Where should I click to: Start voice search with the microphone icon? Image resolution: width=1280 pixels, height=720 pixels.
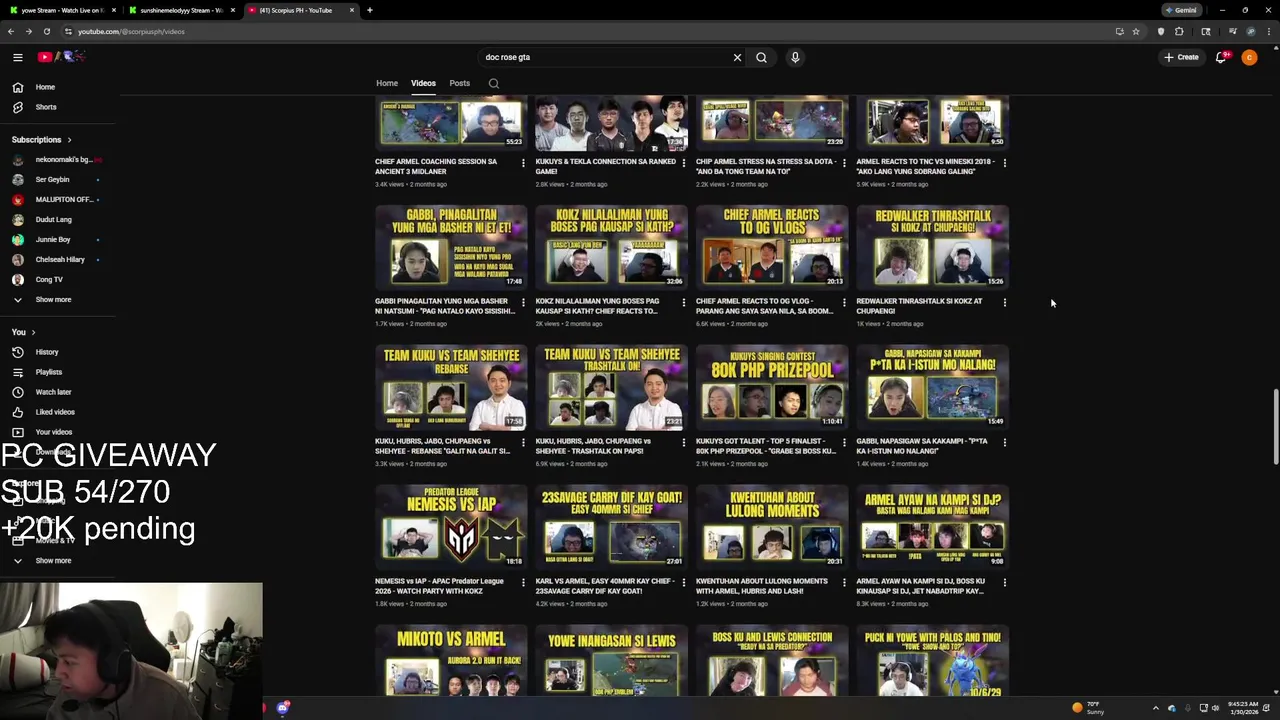click(x=795, y=57)
